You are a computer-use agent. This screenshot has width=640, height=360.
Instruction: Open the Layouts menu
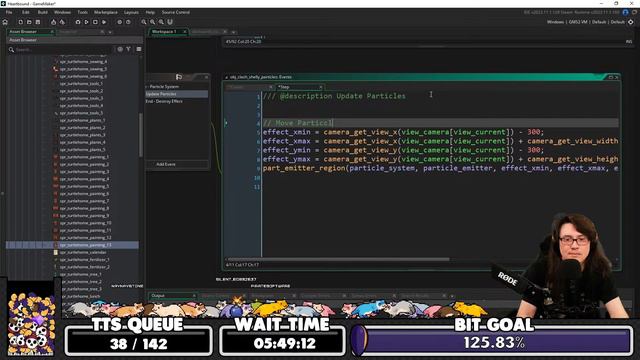pos(131,12)
